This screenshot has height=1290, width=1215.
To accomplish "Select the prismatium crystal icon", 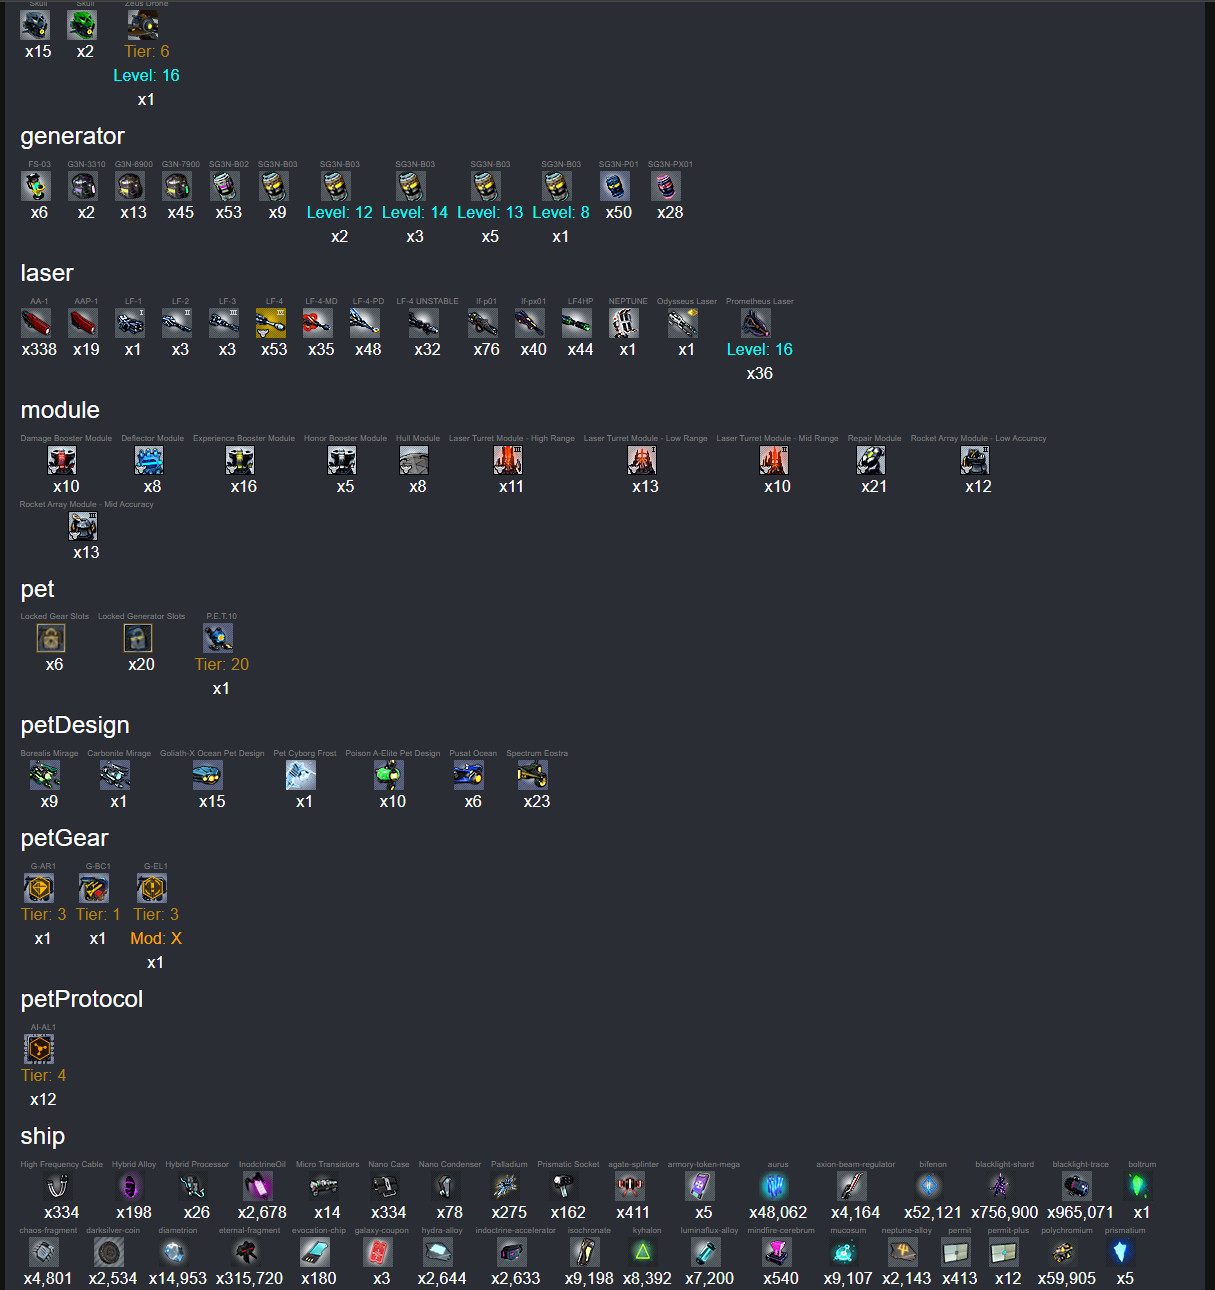I will (x=1121, y=1252).
